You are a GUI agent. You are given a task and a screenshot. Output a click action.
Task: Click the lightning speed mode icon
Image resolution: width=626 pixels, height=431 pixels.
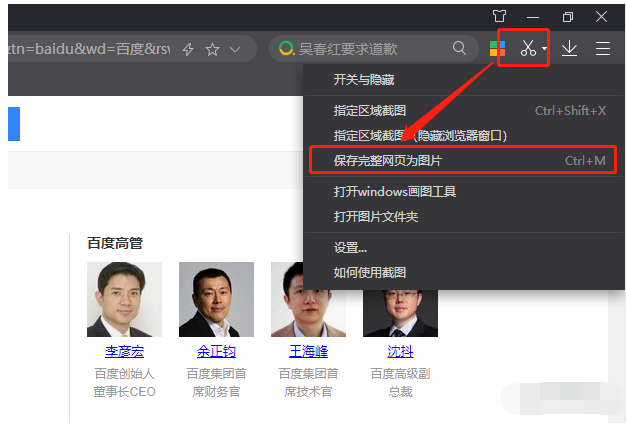tap(187, 49)
